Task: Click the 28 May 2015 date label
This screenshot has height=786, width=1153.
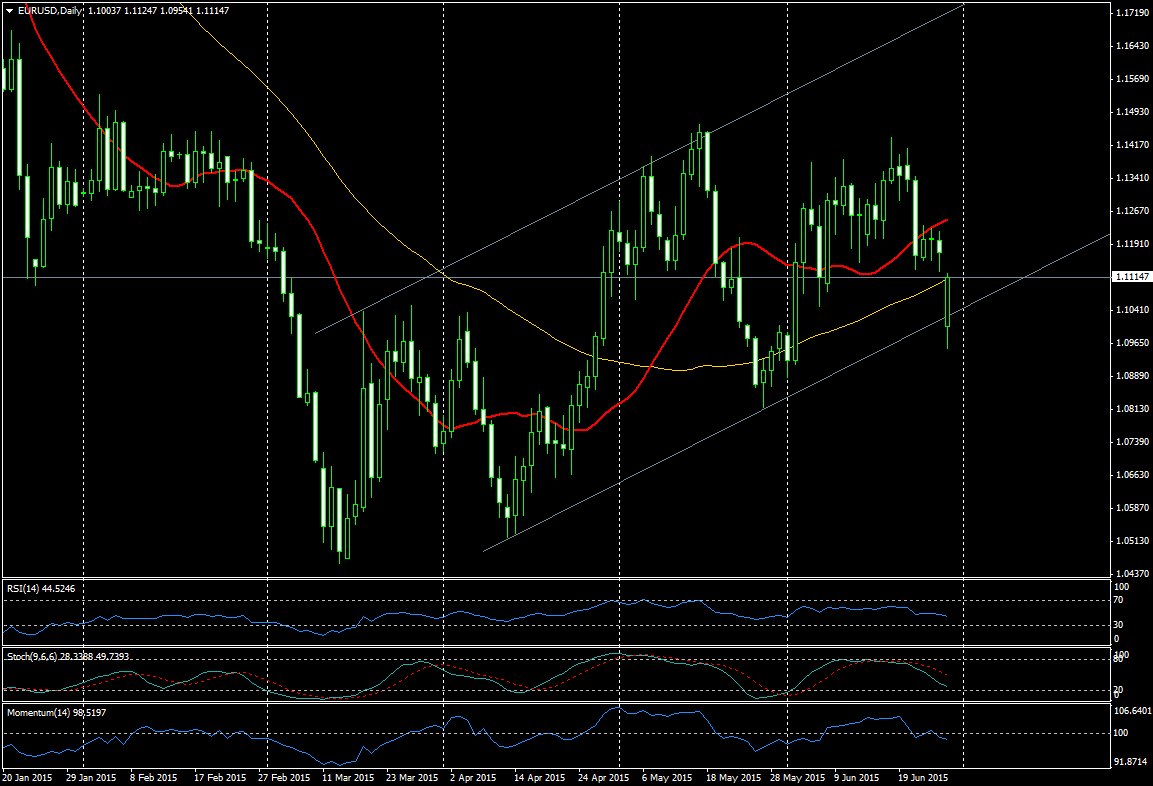Action: coord(795,777)
